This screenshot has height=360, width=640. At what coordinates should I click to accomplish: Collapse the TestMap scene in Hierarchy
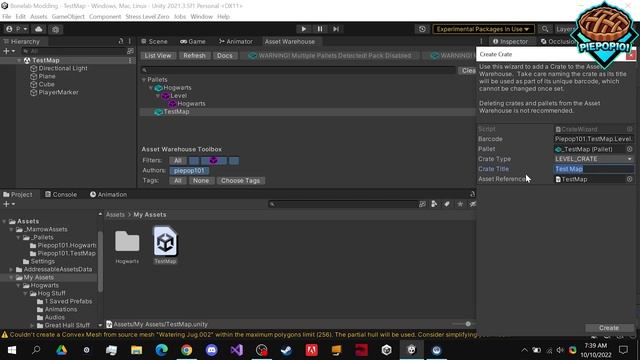tap(19, 60)
